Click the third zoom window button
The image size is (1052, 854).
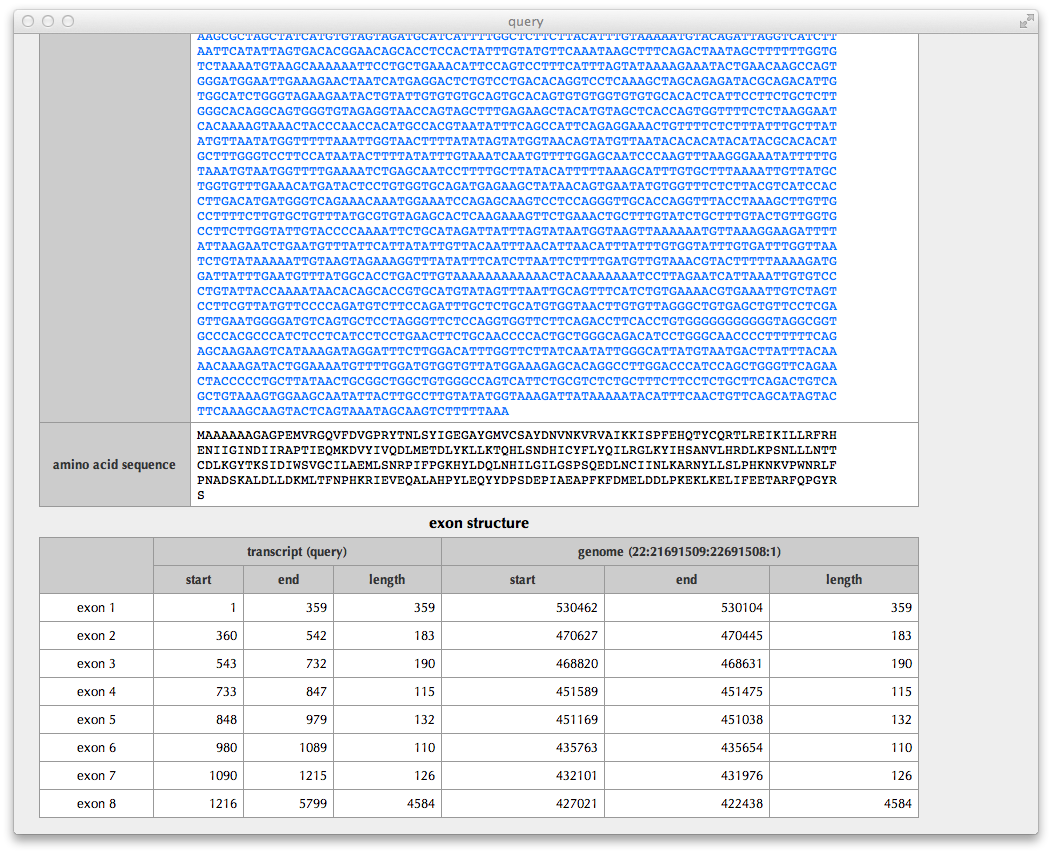tap(68, 21)
